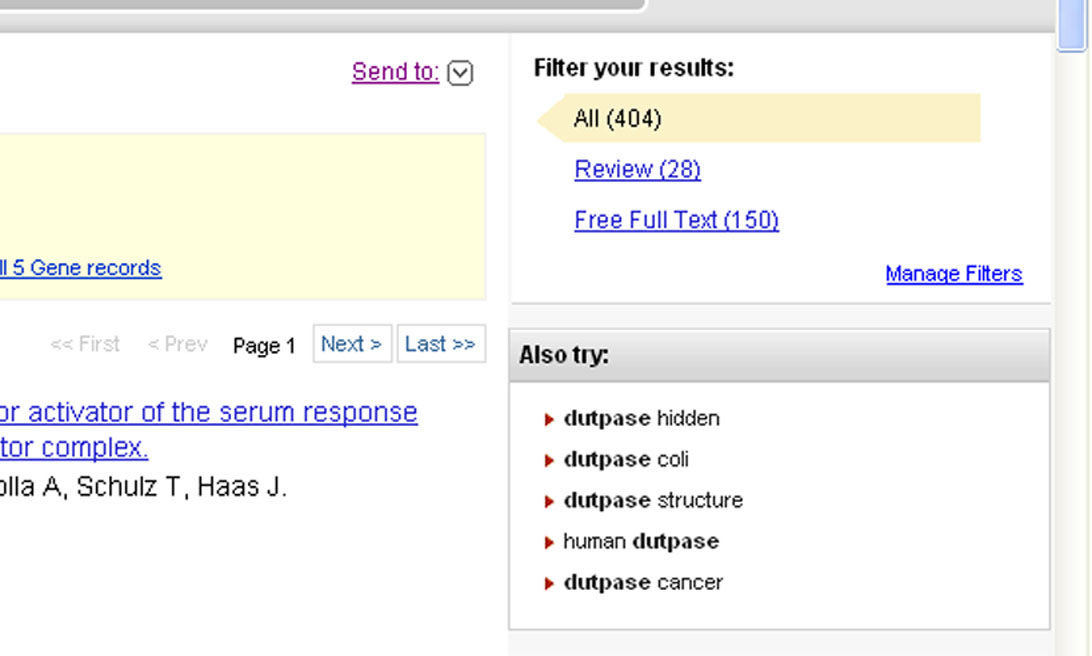Click red arrow beside 'dutpase coli'
This screenshot has height=656, width=1092.
549,461
